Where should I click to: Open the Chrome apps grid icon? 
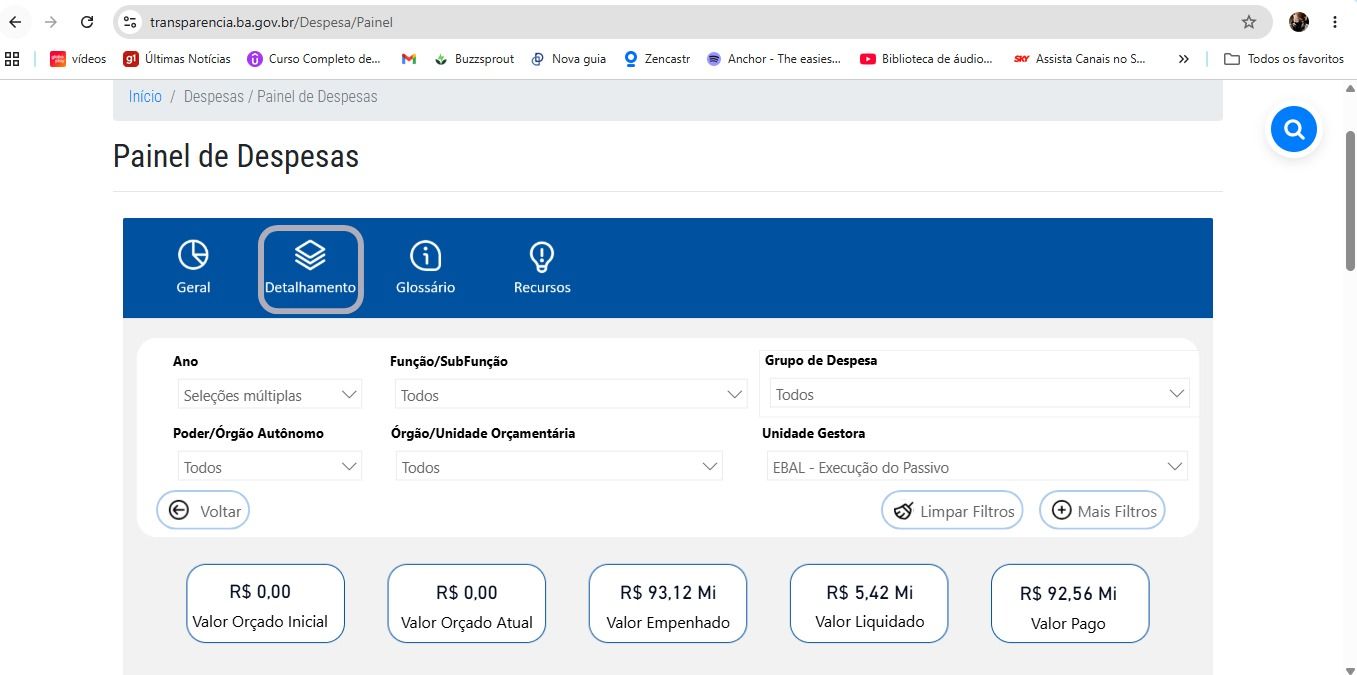[x=12, y=59]
